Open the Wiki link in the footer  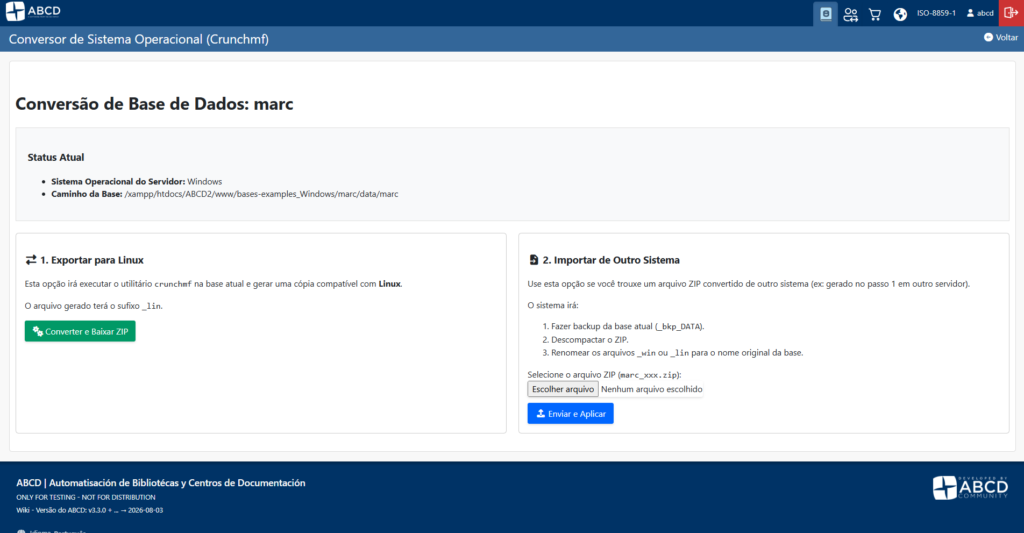[23, 510]
